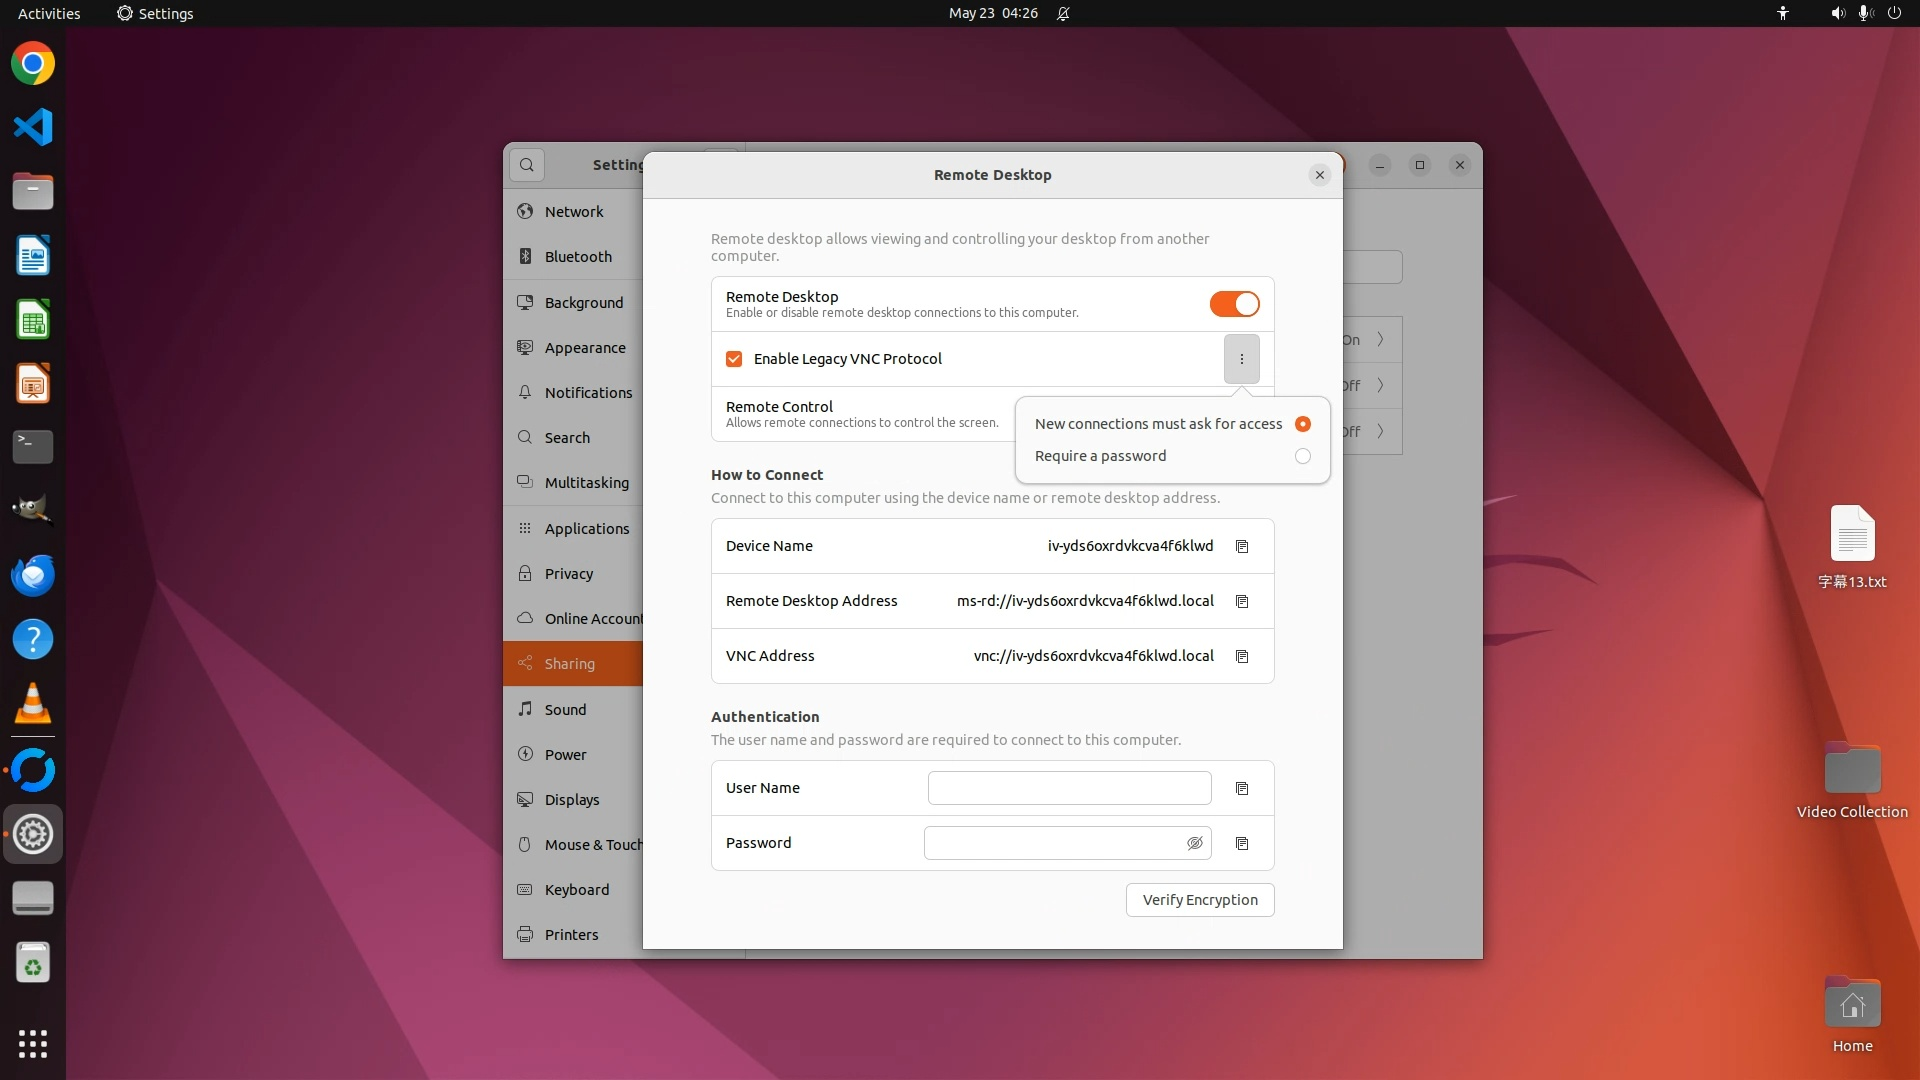Uncheck Enable Legacy VNC Protocol
1920x1080 pixels.
pos(734,359)
